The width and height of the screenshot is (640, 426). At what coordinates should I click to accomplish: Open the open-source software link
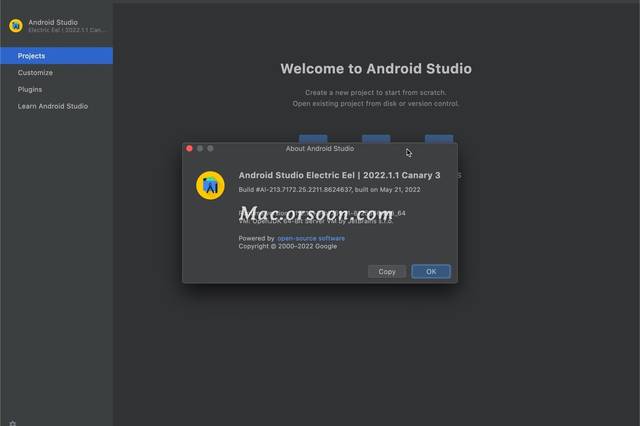[311, 238]
